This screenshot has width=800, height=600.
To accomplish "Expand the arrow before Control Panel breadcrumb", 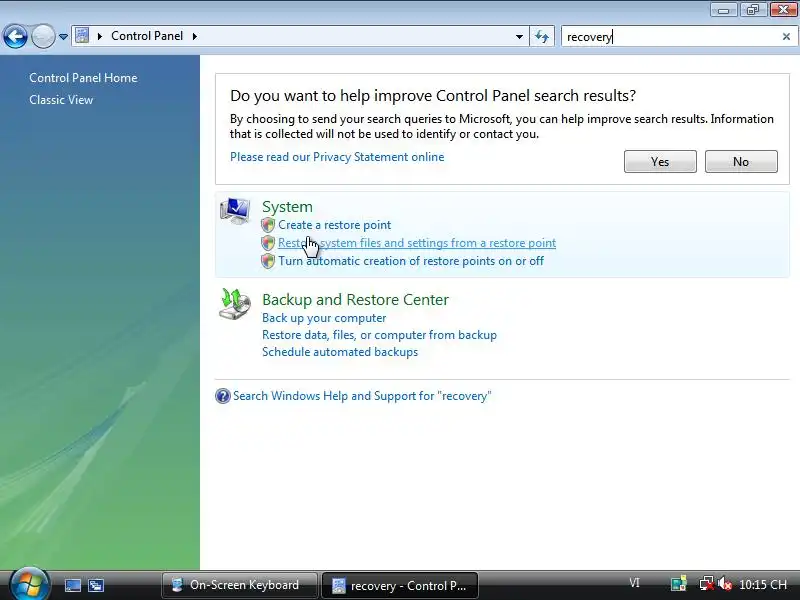I will click(x=100, y=36).
